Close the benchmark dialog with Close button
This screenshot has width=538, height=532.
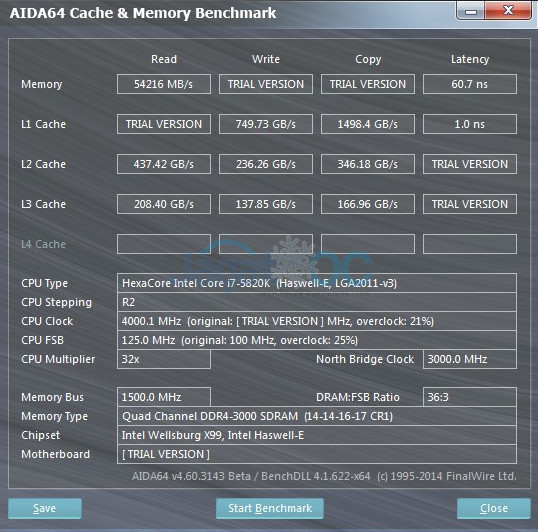[494, 508]
